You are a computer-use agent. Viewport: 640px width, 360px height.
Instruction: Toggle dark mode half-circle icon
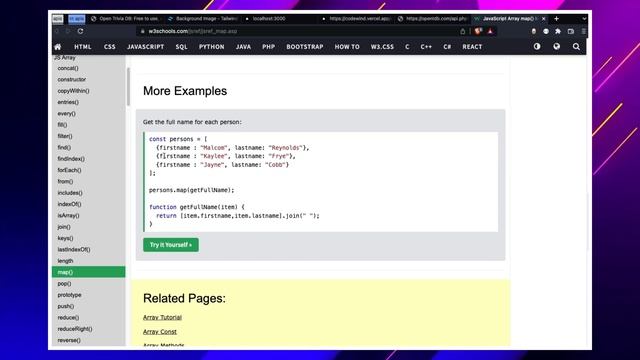click(x=537, y=47)
